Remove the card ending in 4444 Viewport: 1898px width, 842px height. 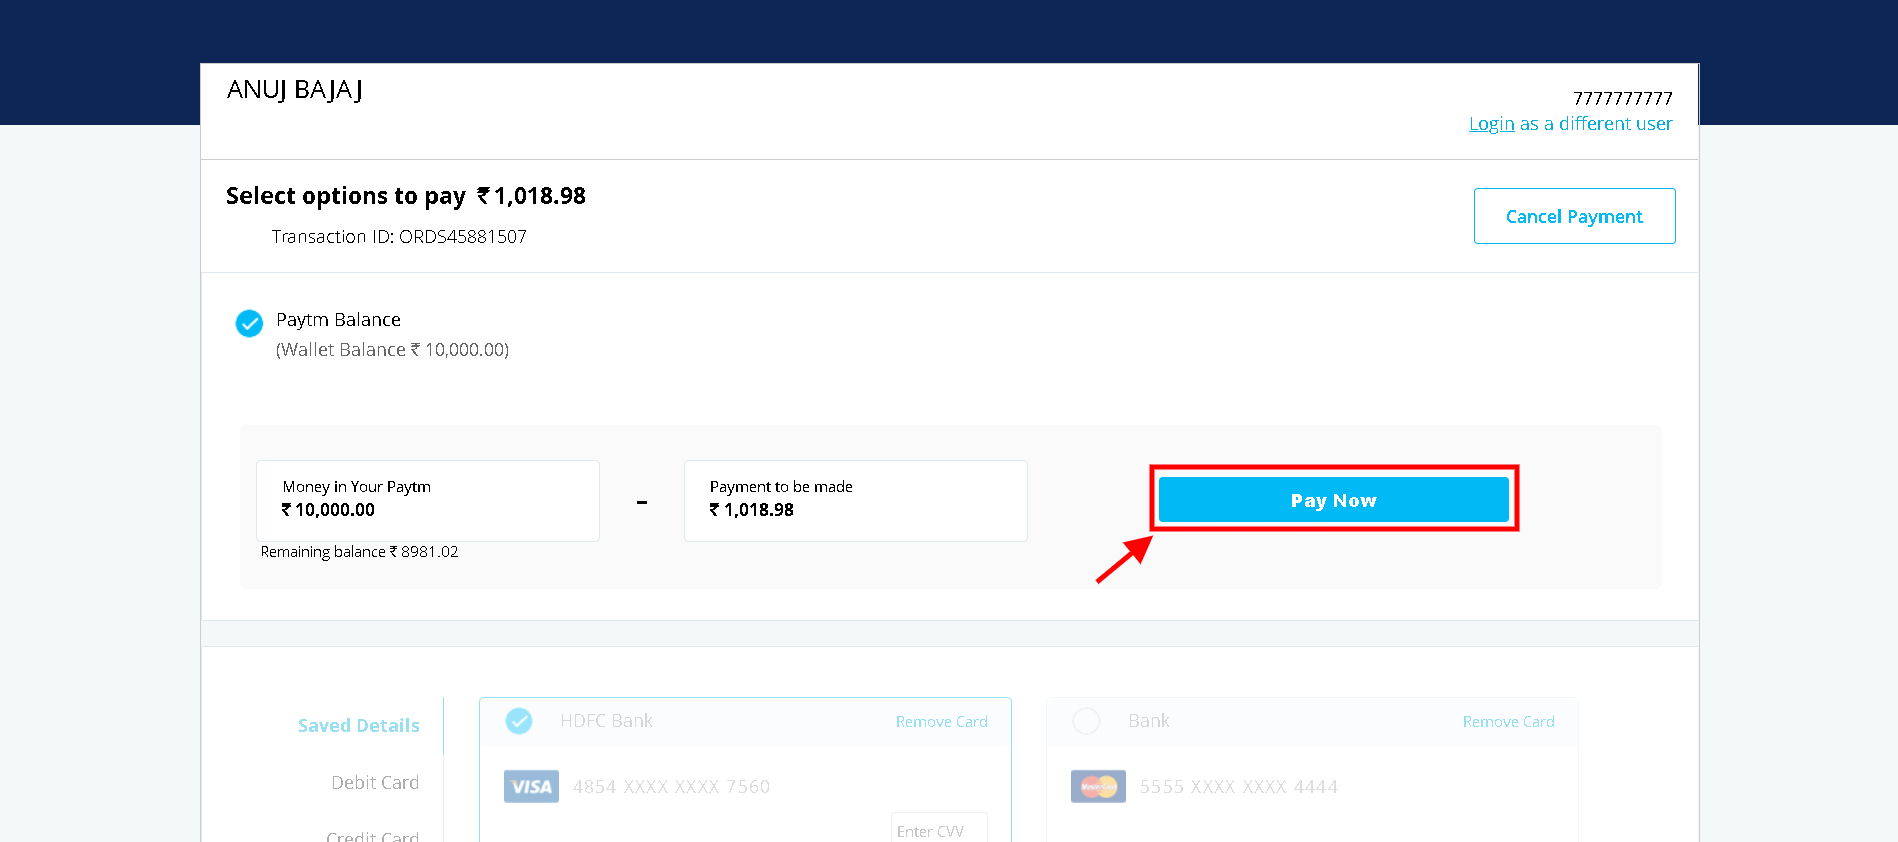(1508, 722)
